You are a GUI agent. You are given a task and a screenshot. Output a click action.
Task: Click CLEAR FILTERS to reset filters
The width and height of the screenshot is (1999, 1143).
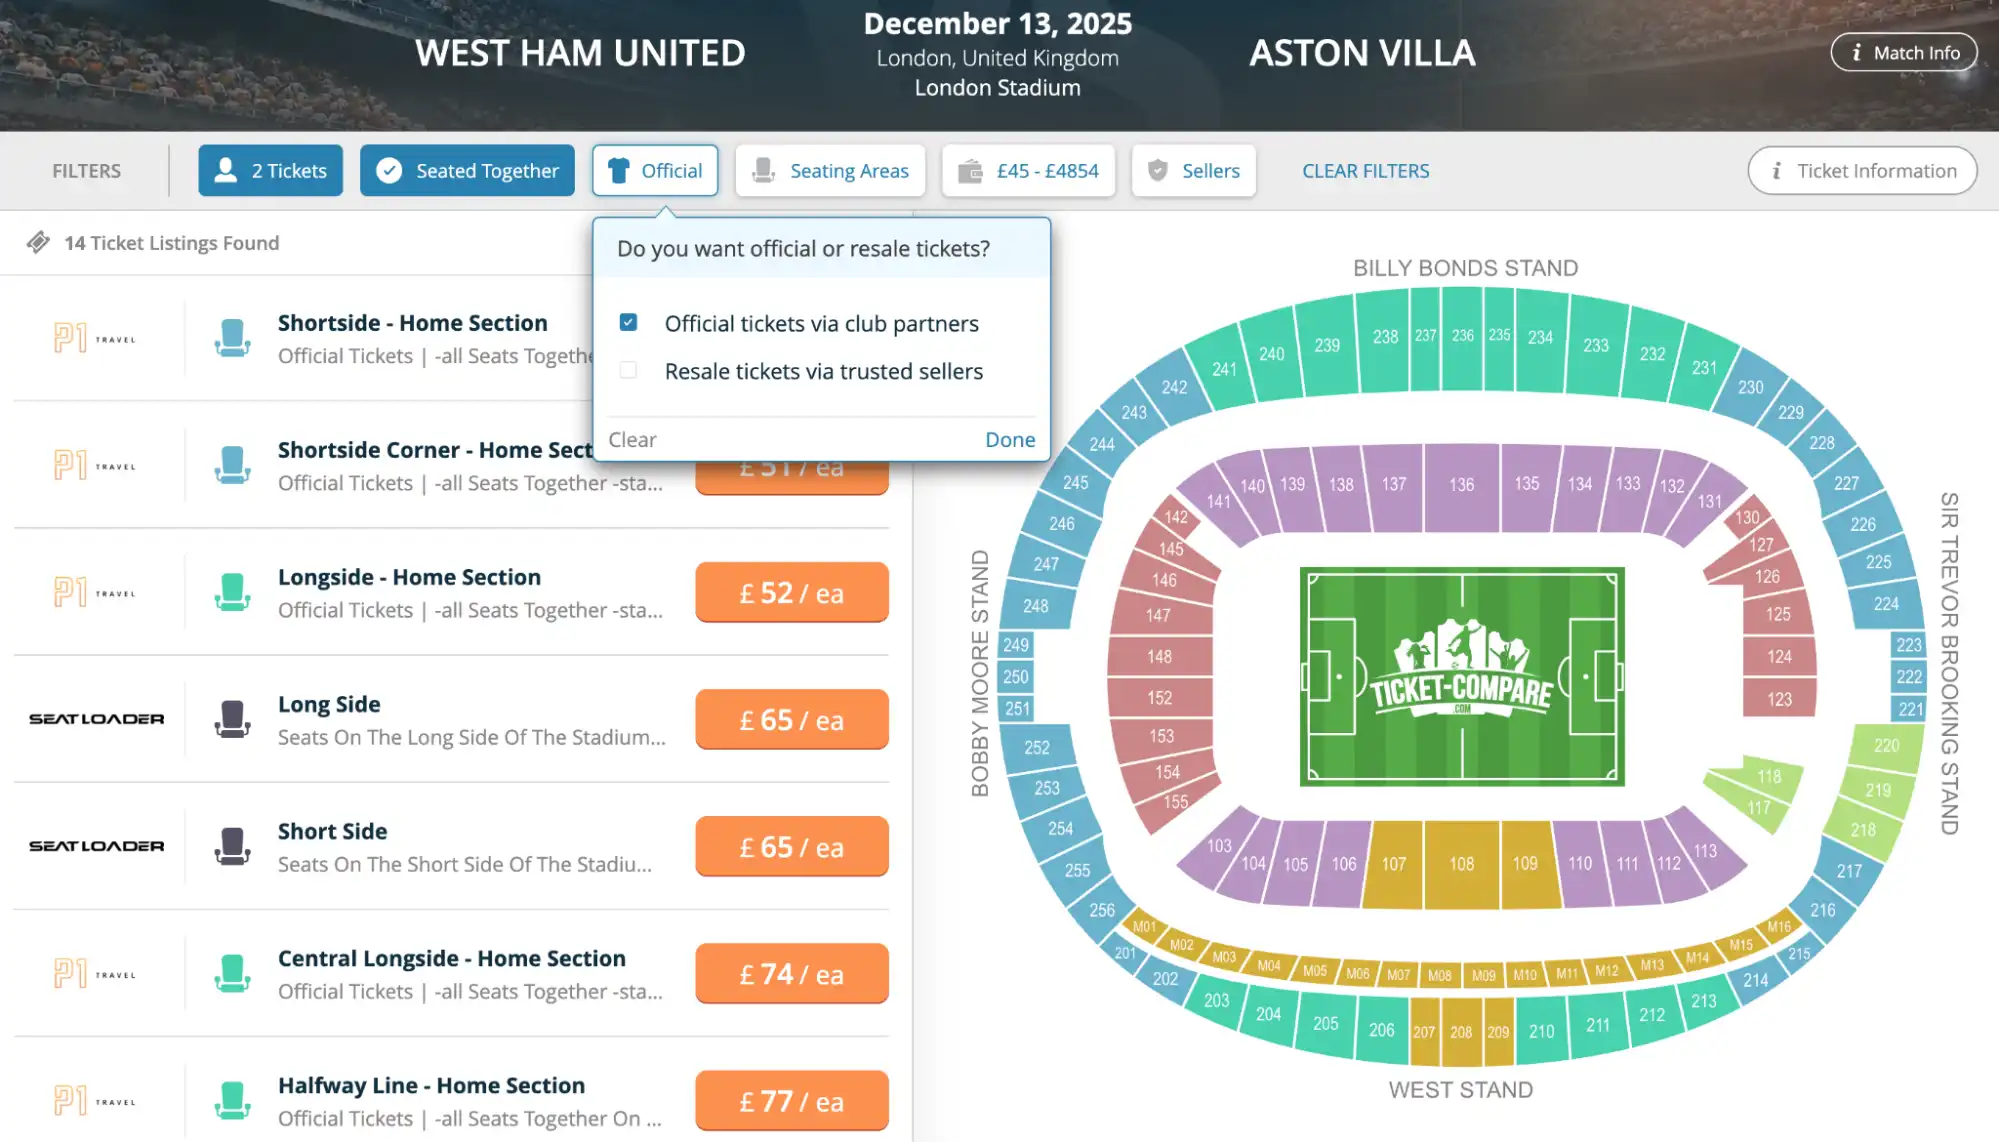(1365, 170)
